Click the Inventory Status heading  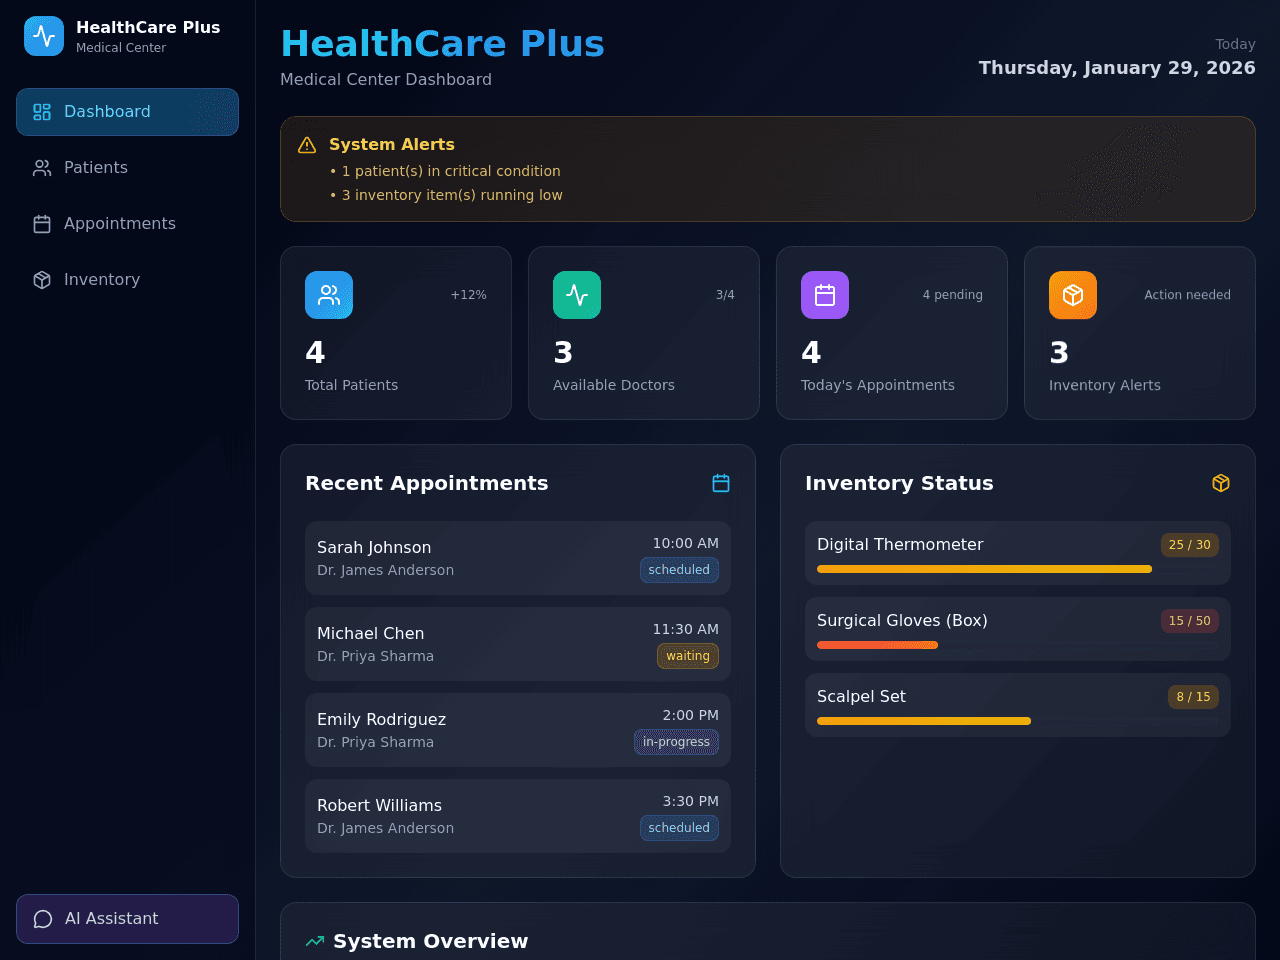pos(899,483)
